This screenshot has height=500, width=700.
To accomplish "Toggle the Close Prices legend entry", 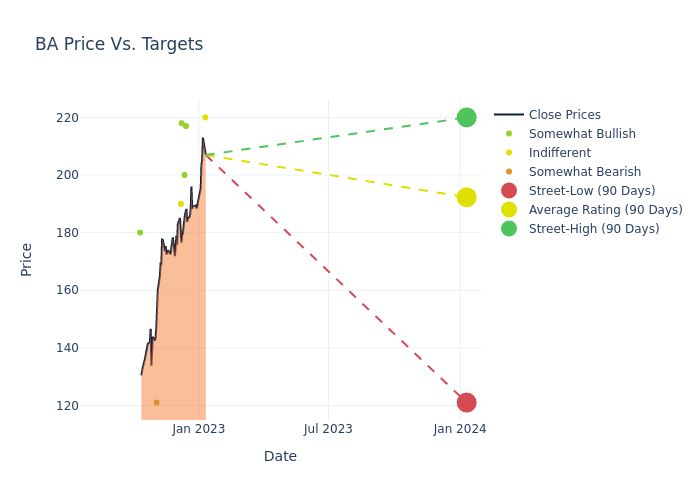I will point(564,115).
